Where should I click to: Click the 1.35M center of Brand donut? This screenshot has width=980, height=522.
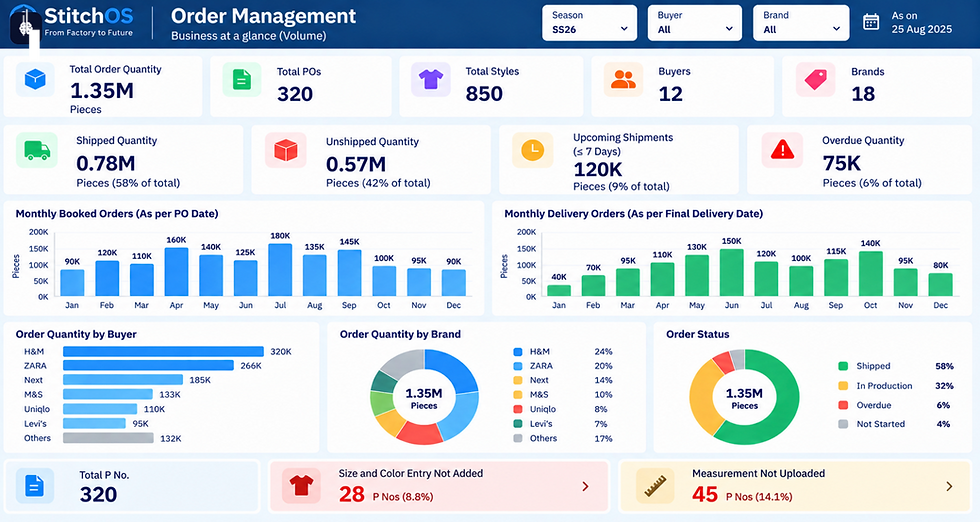click(424, 398)
